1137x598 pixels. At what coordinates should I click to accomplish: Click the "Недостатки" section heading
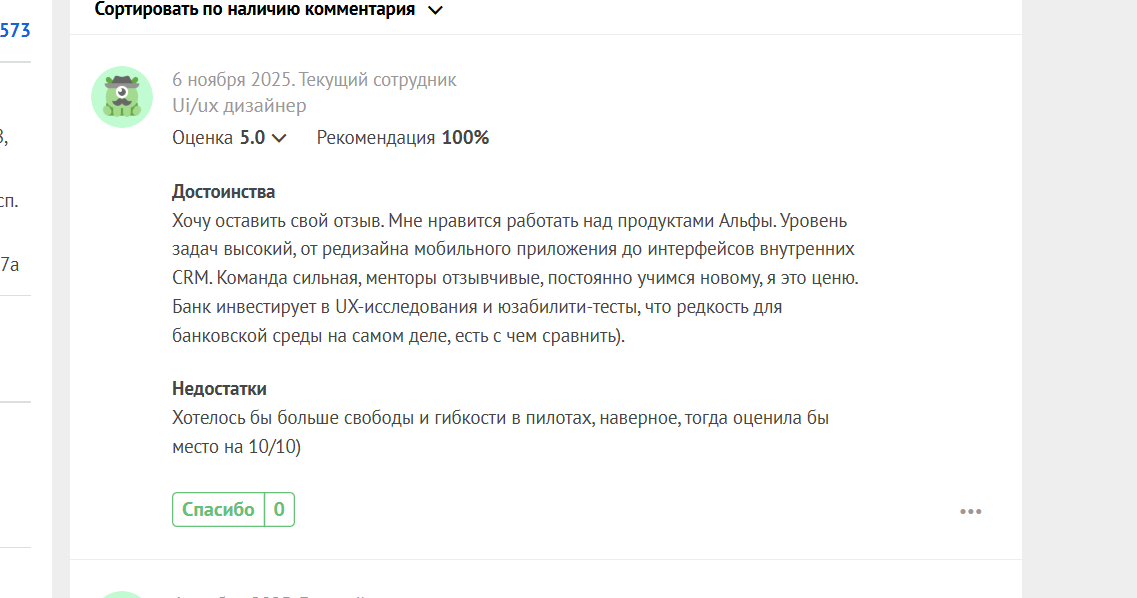[x=219, y=389]
